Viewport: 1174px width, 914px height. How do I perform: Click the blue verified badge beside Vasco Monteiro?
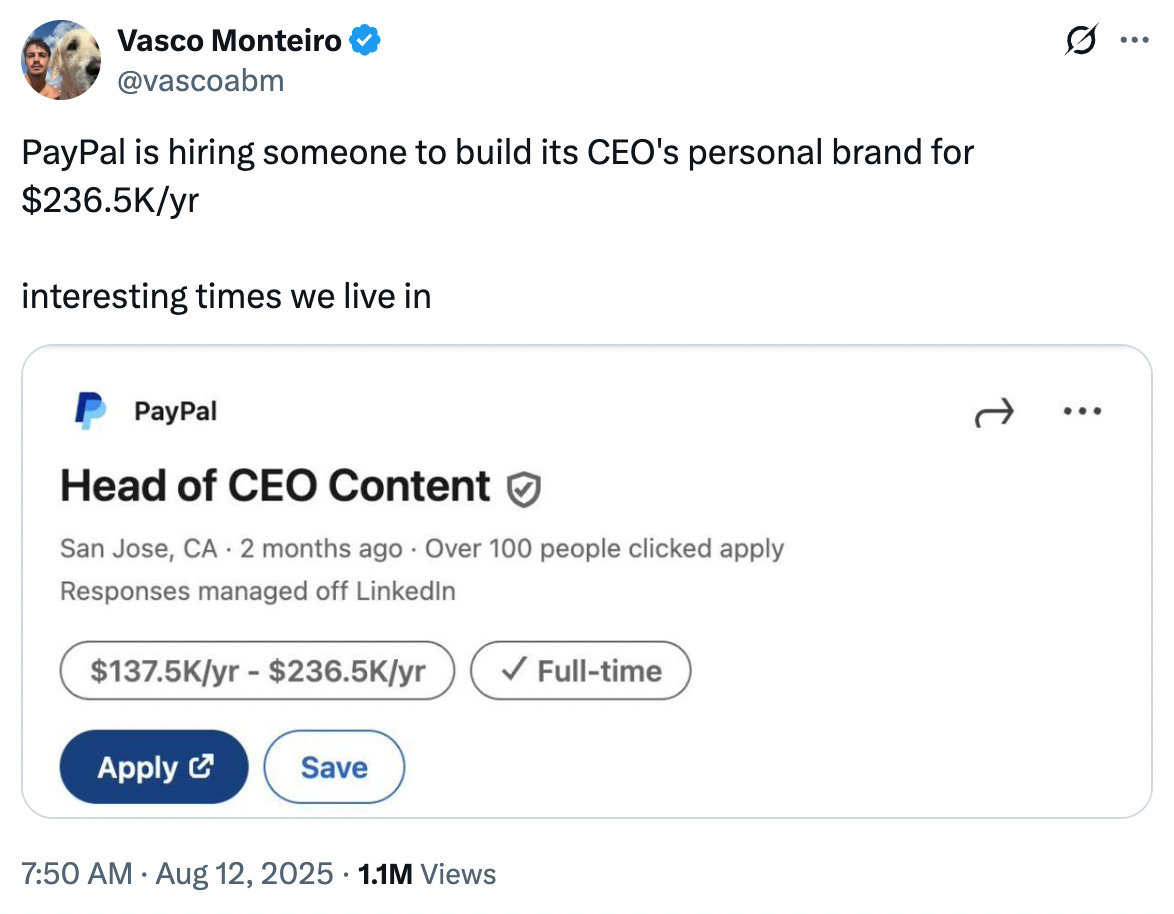pyautogui.click(x=364, y=41)
